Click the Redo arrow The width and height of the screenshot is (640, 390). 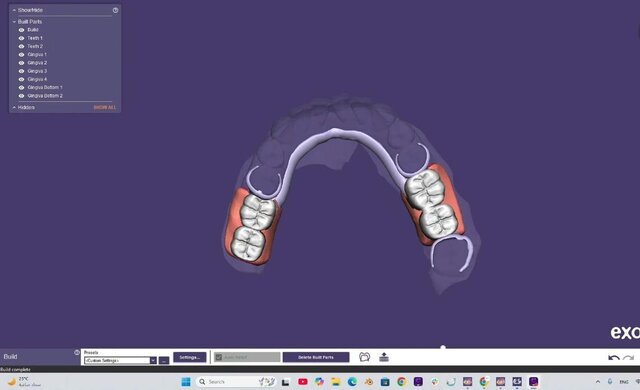[629, 358]
